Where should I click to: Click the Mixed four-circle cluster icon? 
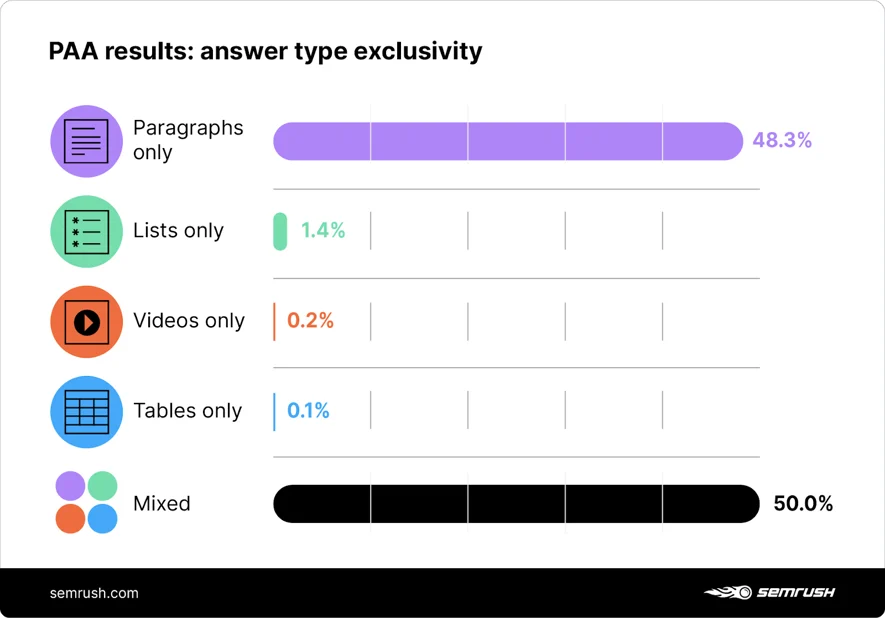(86, 503)
